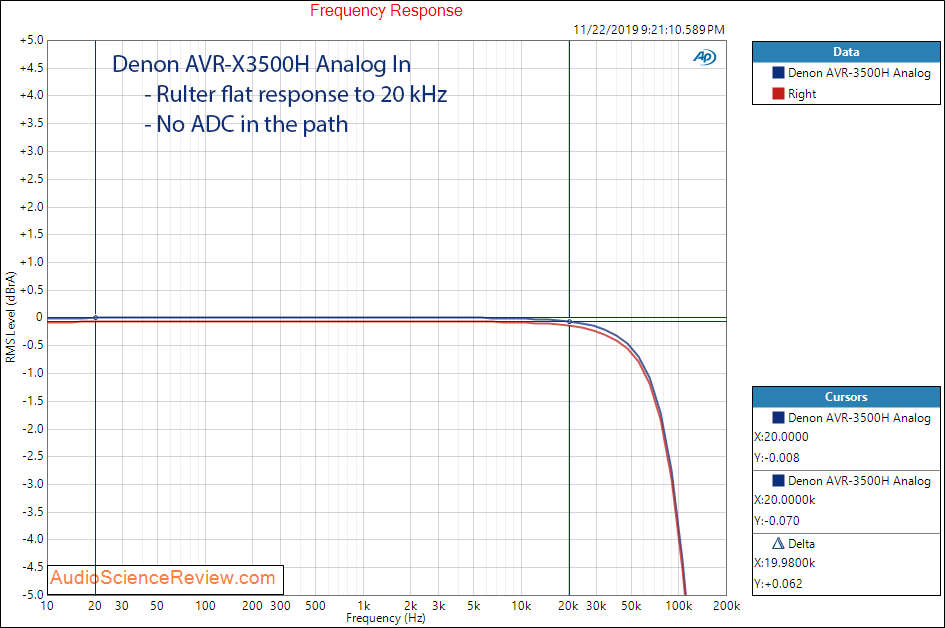Image resolution: width=945 pixels, height=628 pixels.
Task: Select Denon AVR-3500H Analog legend label
Action: [859, 73]
